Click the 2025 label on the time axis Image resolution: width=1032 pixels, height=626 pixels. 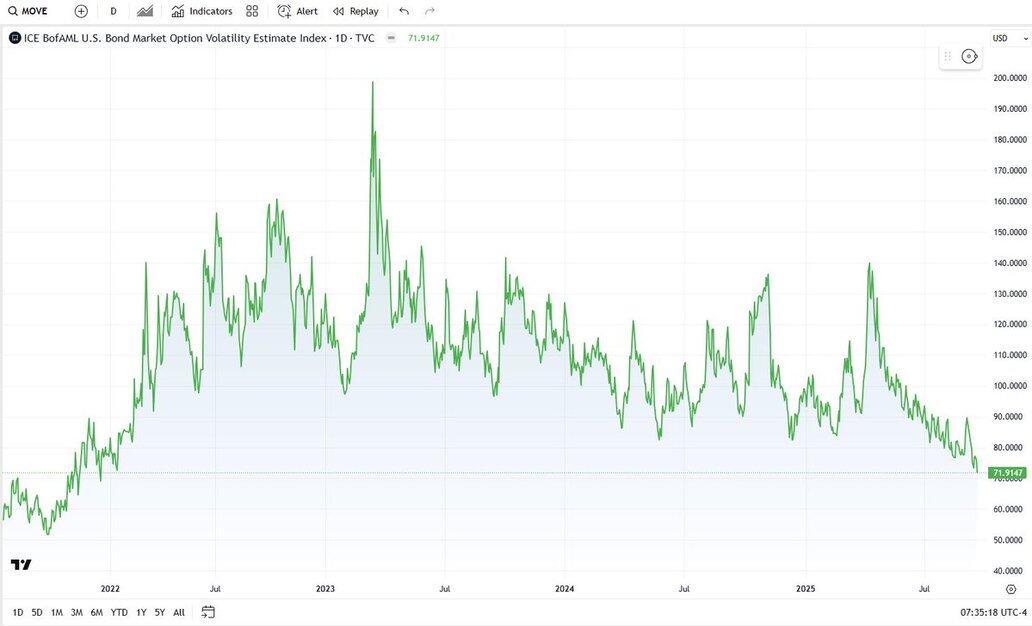(x=806, y=588)
